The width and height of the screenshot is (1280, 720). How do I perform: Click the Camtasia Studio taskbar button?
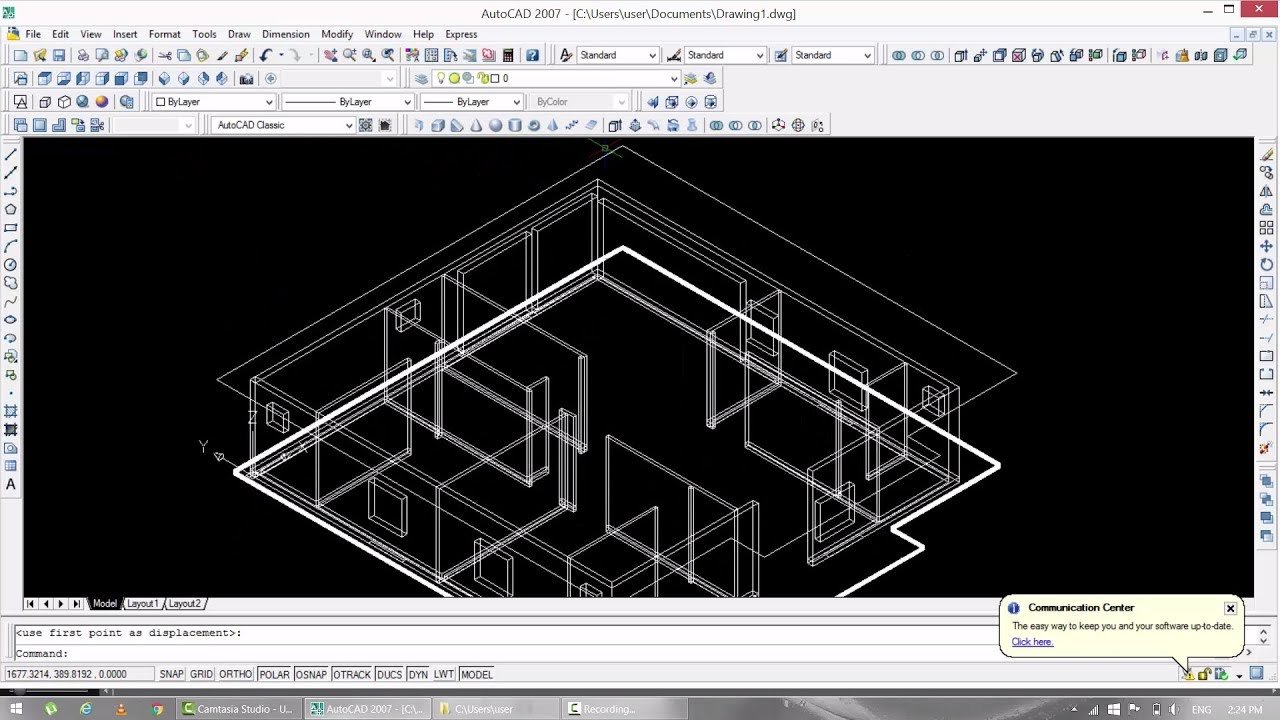(x=238, y=709)
